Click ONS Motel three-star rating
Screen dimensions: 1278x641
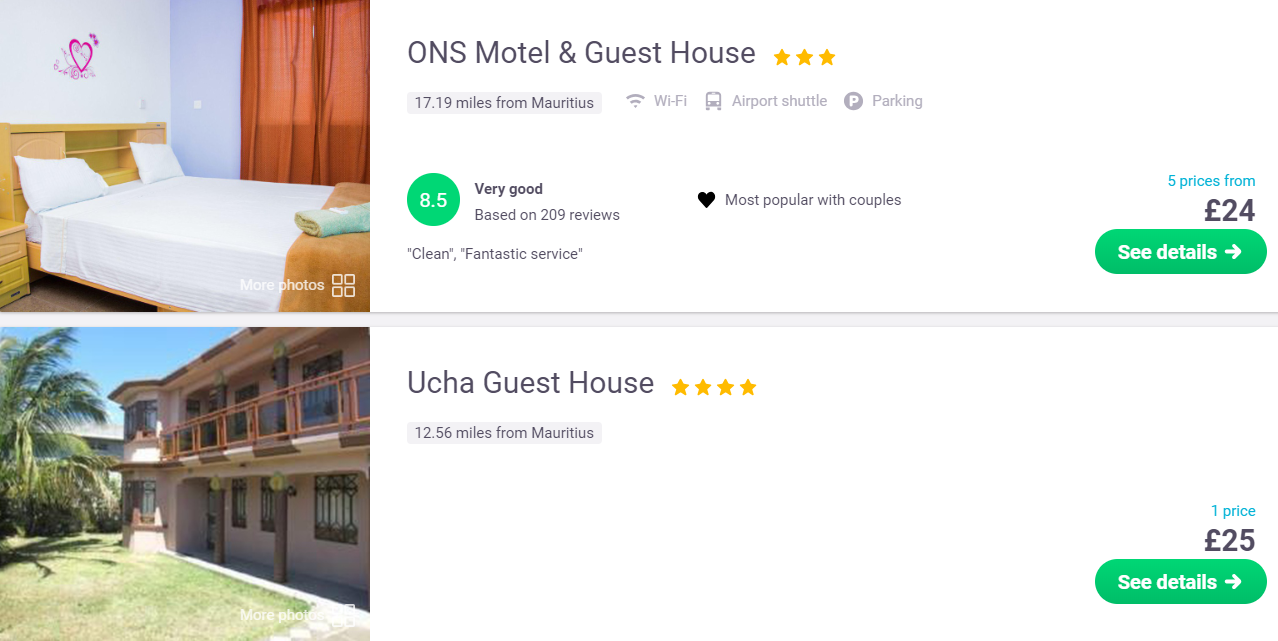coord(804,58)
